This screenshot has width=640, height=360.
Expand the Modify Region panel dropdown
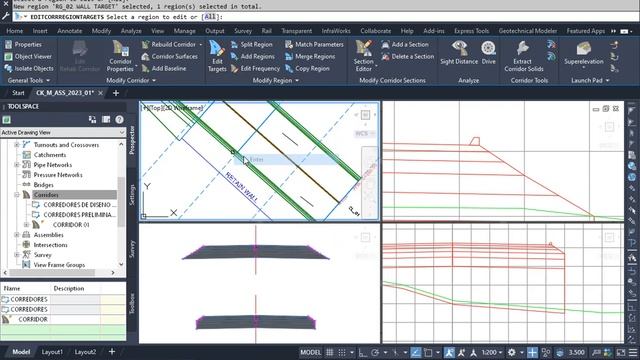coord(297,81)
